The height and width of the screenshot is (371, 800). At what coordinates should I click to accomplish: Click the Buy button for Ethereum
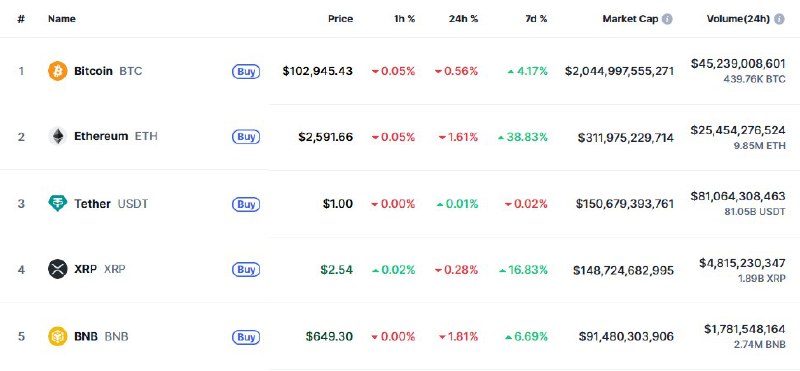pyautogui.click(x=246, y=137)
